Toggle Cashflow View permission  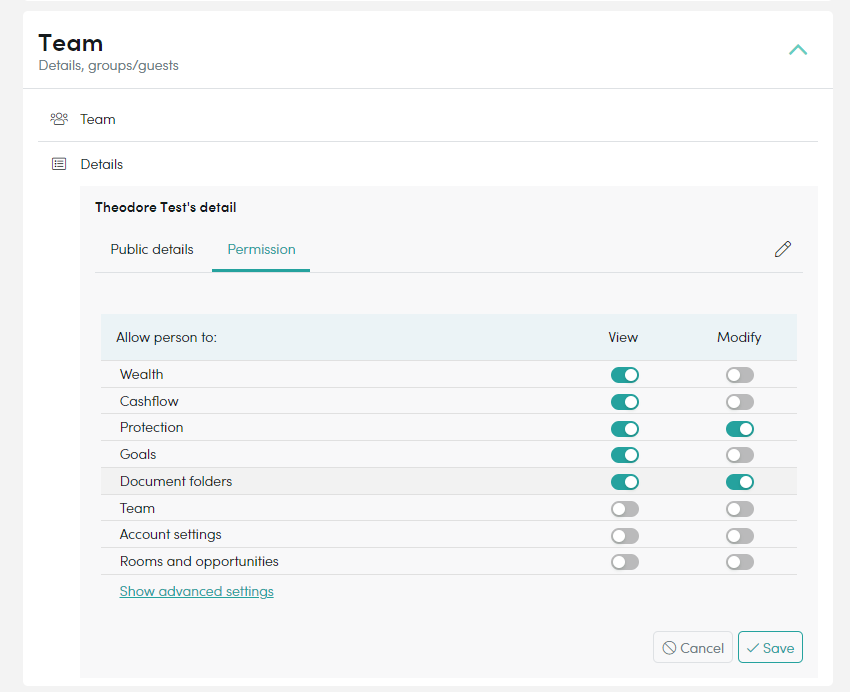[x=624, y=402]
